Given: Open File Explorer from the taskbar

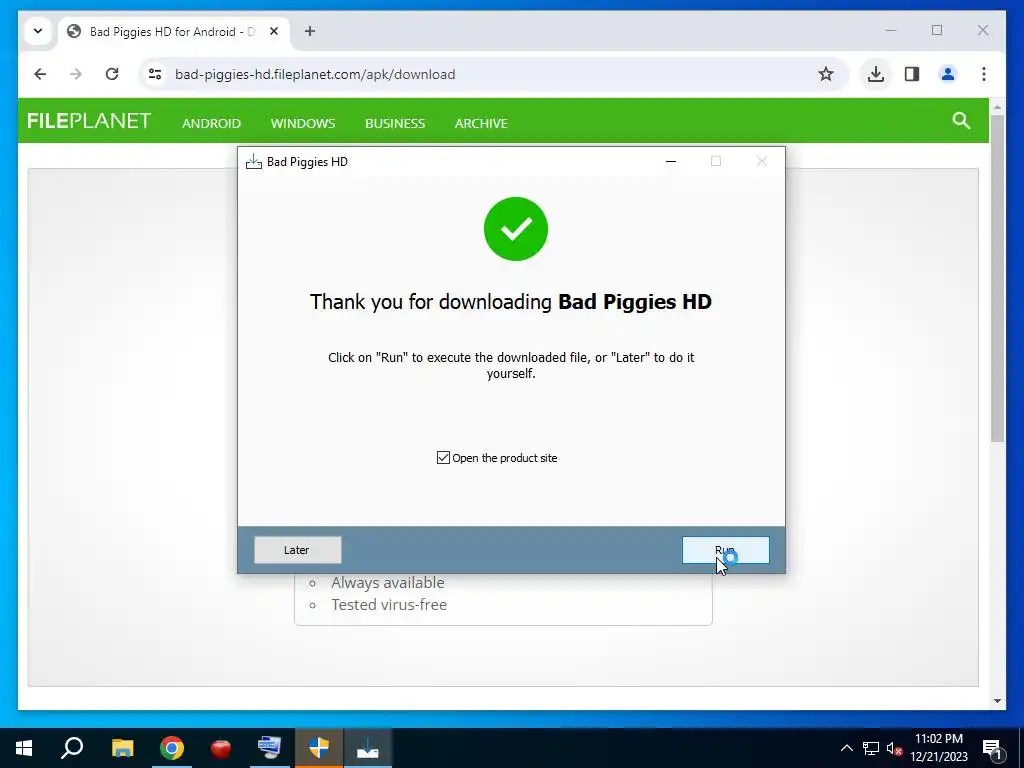Looking at the screenshot, I should 122,748.
